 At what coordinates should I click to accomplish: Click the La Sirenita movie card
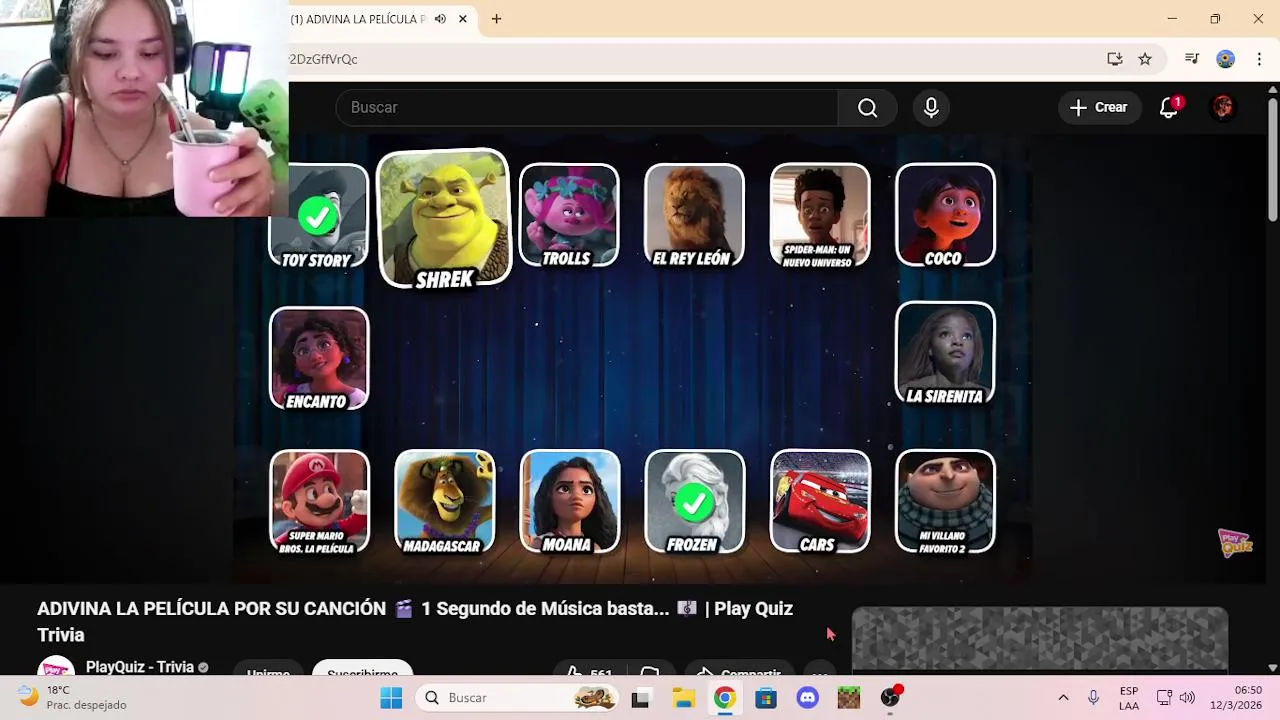[945, 353]
